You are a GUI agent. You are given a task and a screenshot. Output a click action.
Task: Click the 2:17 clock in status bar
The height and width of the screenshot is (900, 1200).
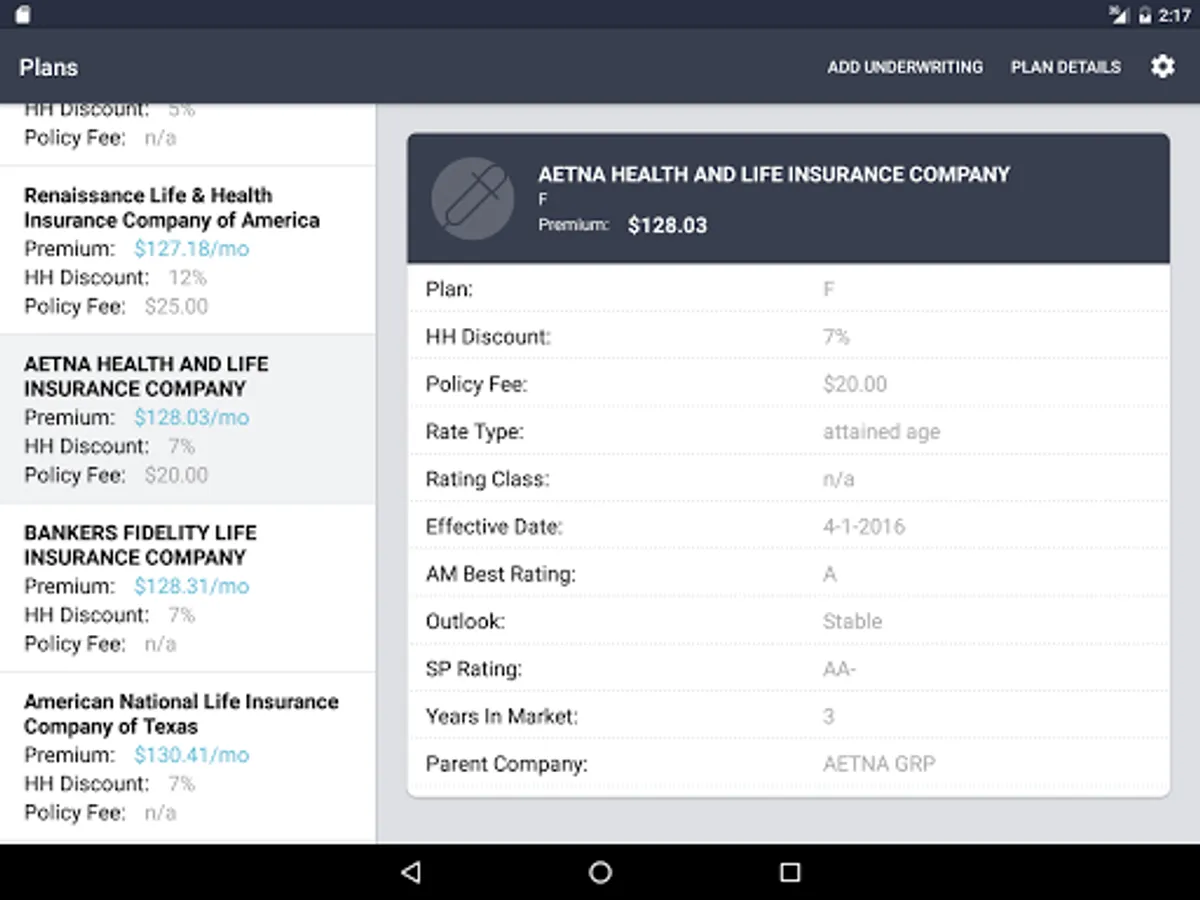(x=1174, y=15)
